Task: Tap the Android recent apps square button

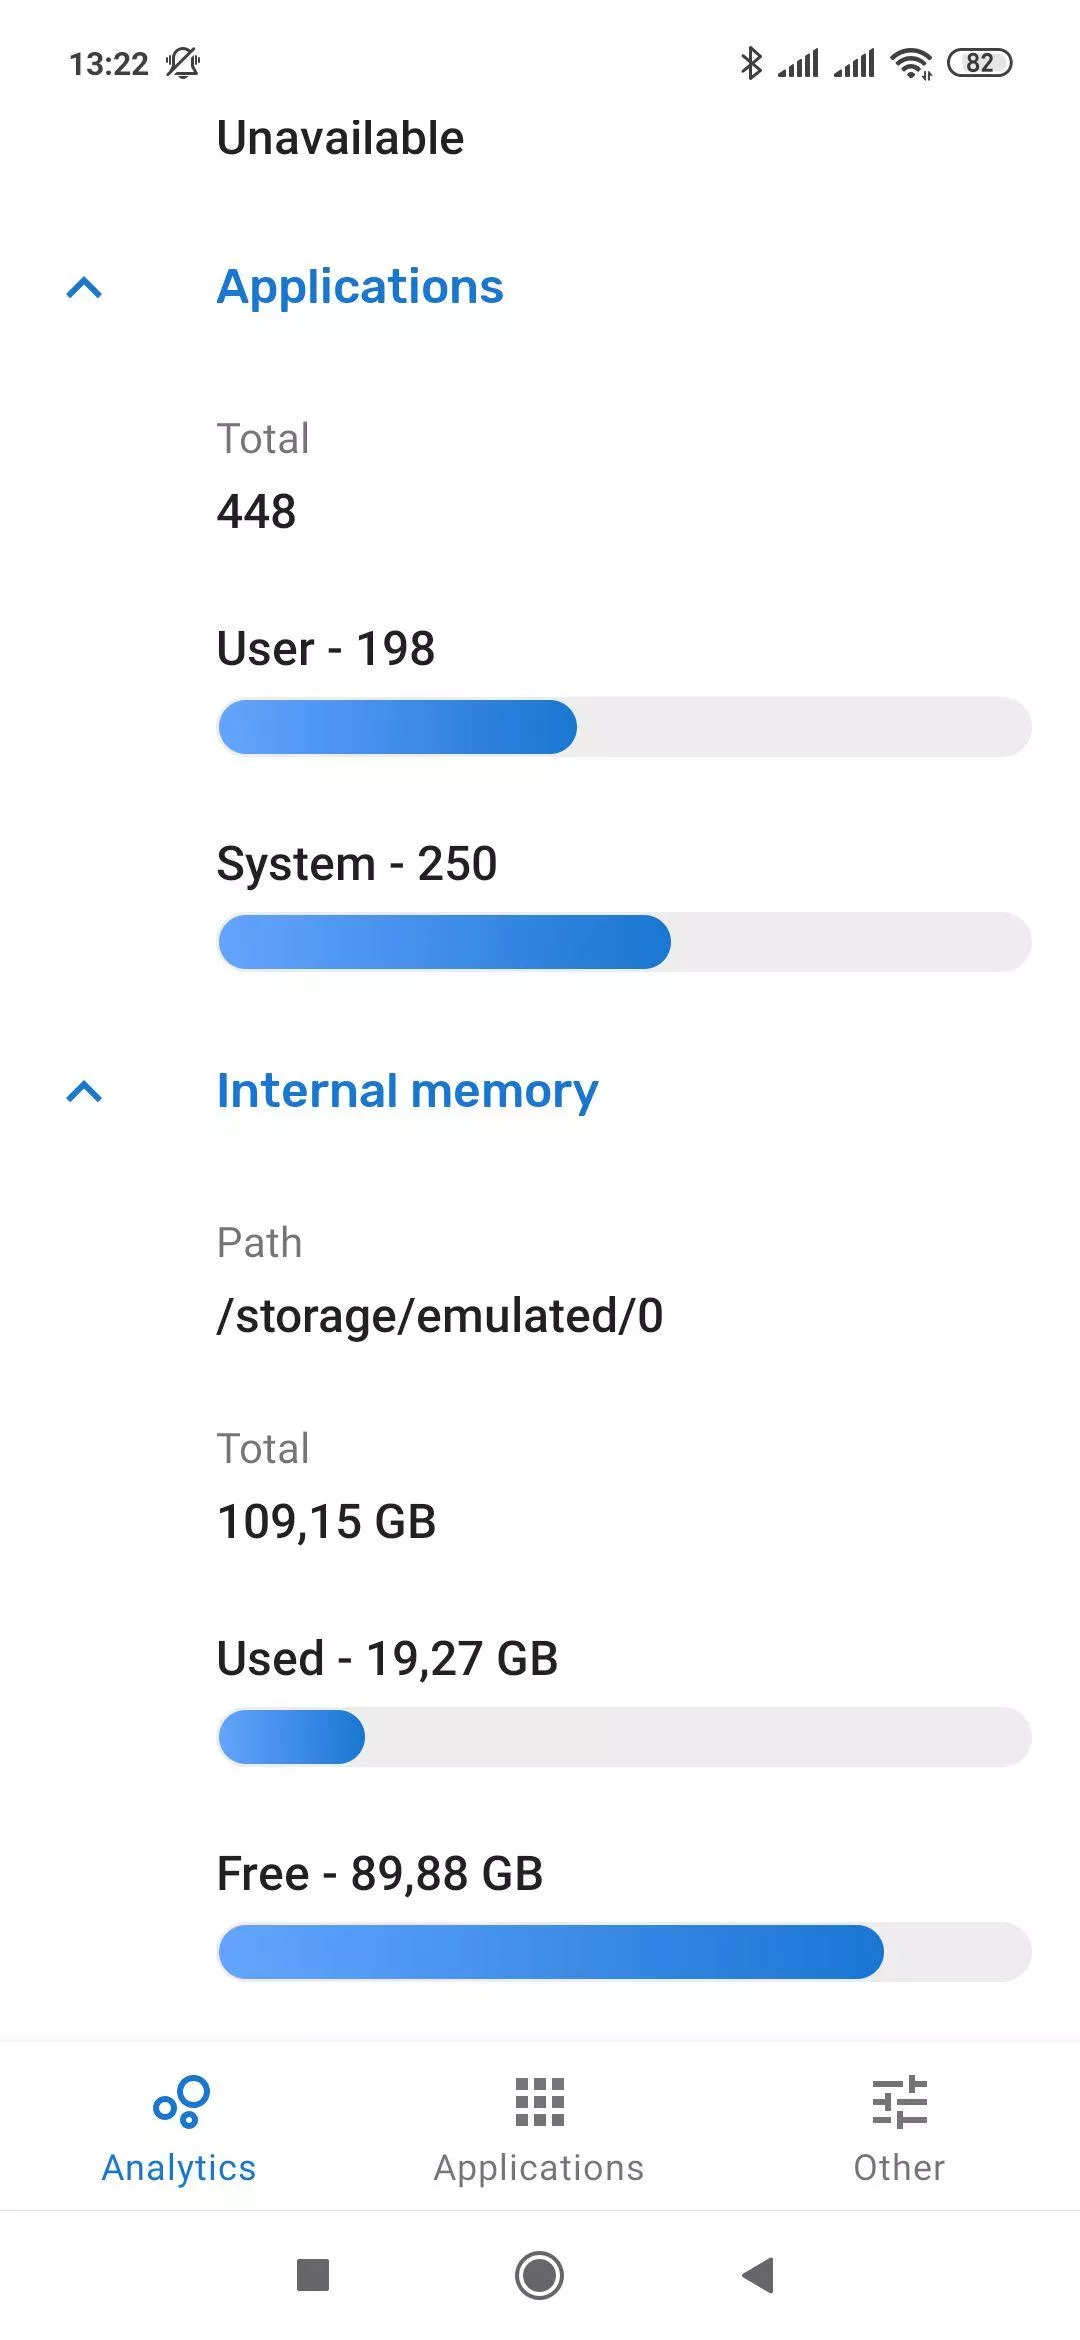Action: [313, 2275]
